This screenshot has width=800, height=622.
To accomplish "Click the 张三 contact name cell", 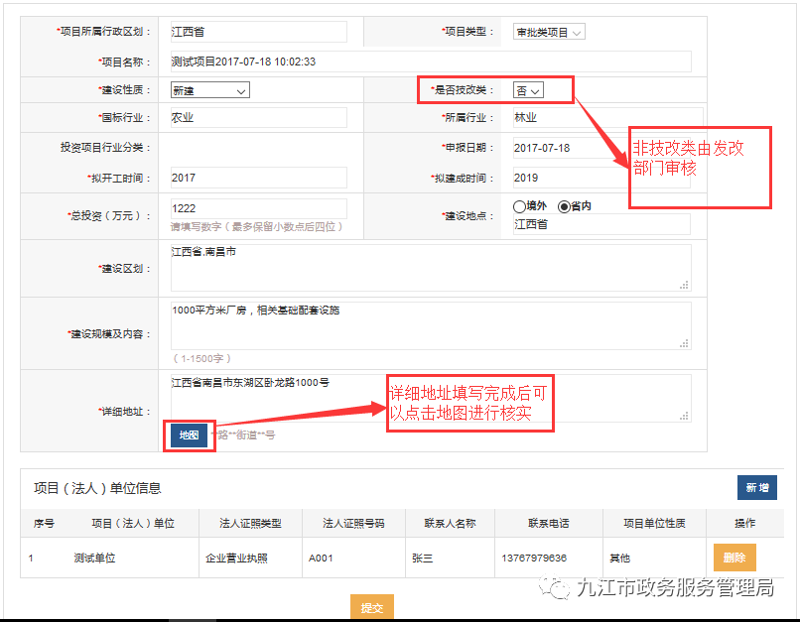I will 422,558.
